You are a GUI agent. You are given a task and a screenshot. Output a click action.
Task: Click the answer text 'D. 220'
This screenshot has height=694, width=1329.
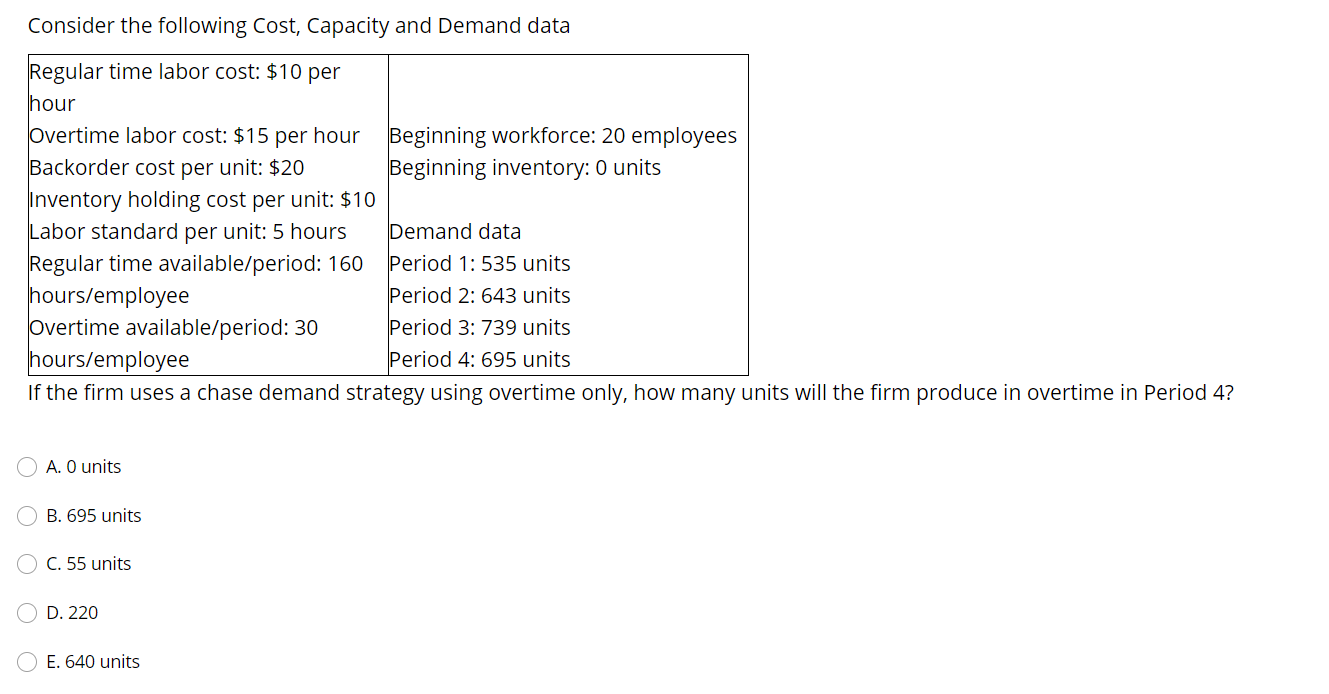(x=71, y=612)
